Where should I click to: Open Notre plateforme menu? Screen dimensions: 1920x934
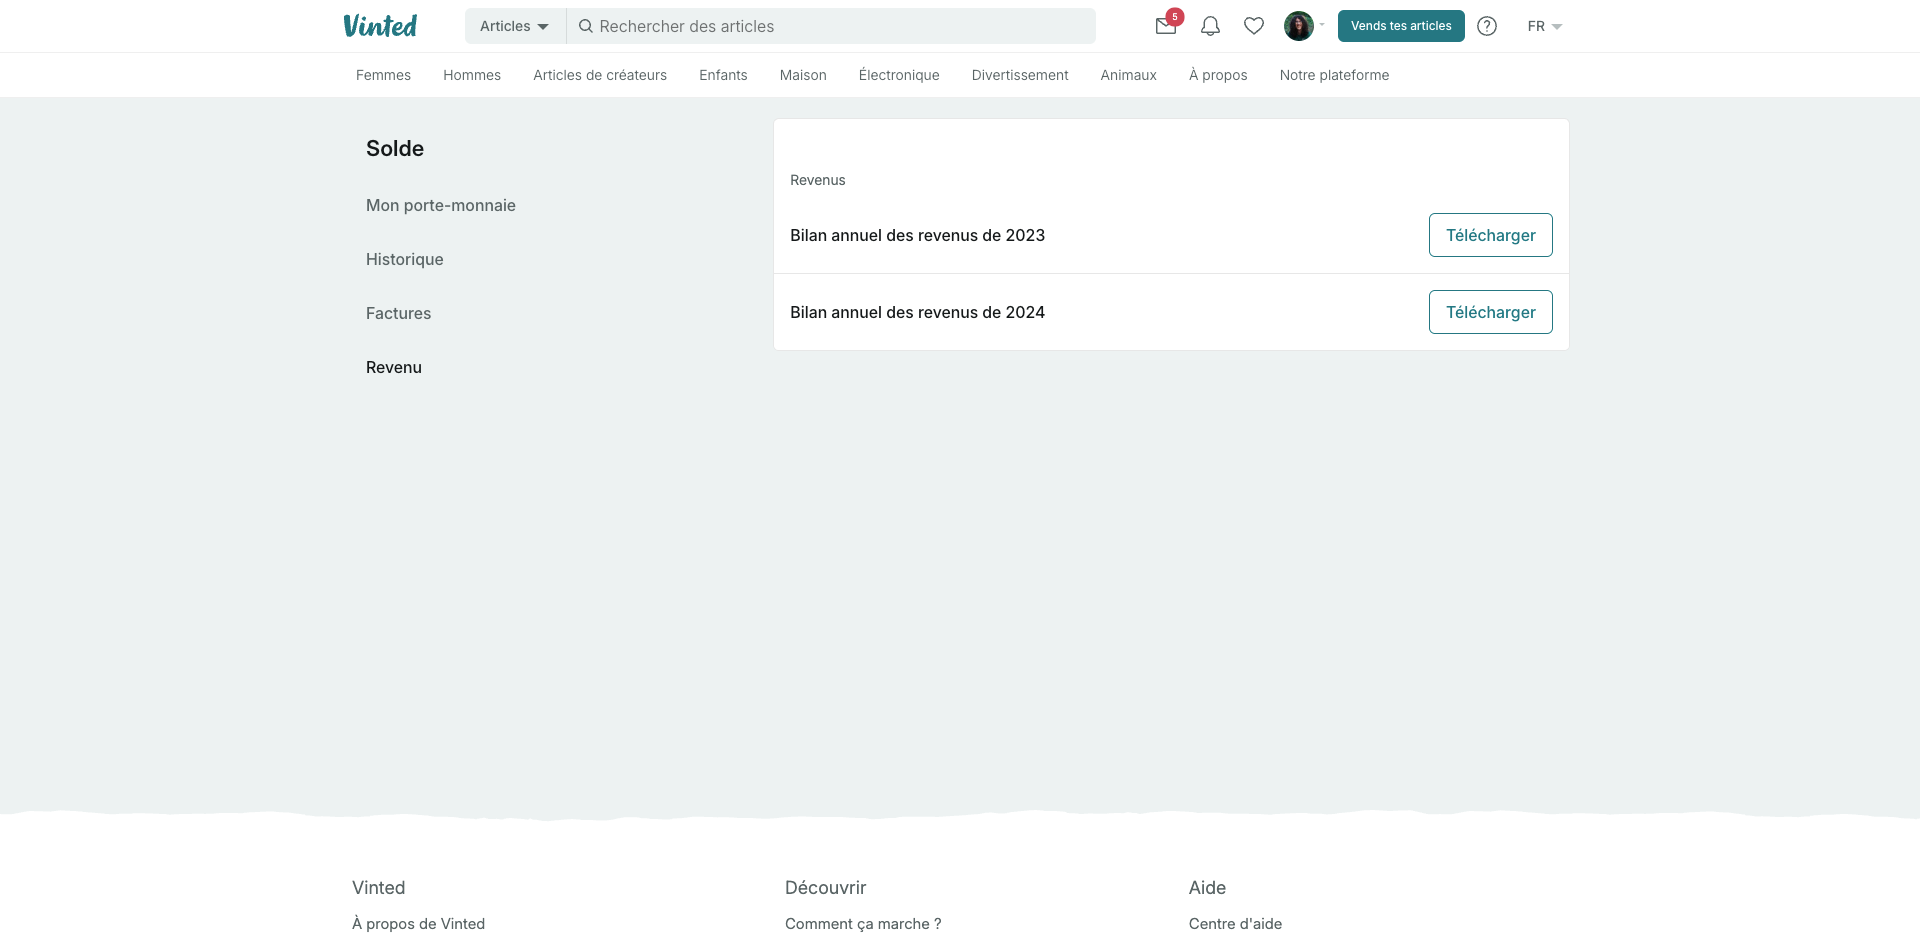coord(1334,75)
